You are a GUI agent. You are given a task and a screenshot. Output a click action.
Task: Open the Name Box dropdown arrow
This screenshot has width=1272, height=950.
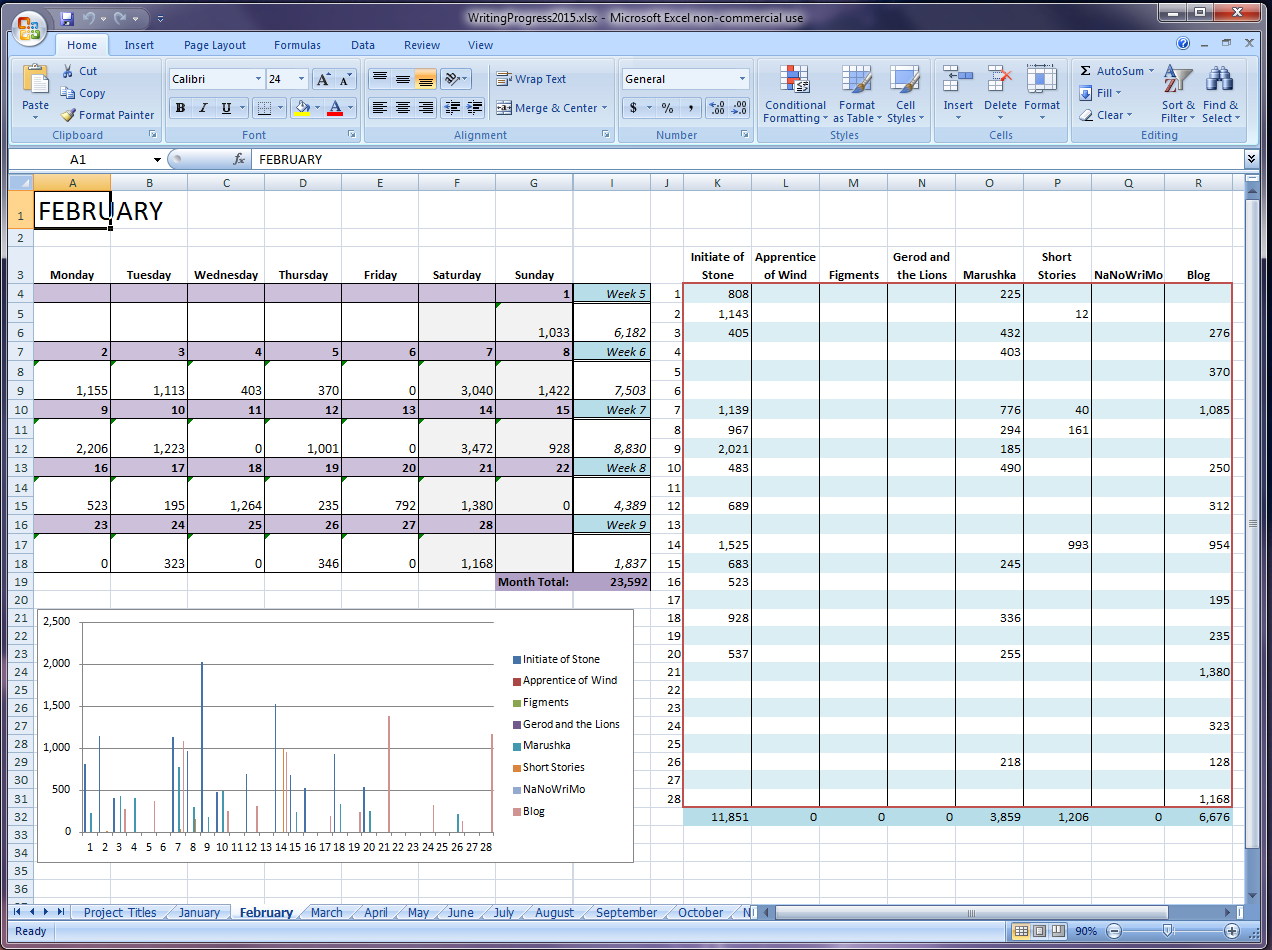[x=157, y=160]
